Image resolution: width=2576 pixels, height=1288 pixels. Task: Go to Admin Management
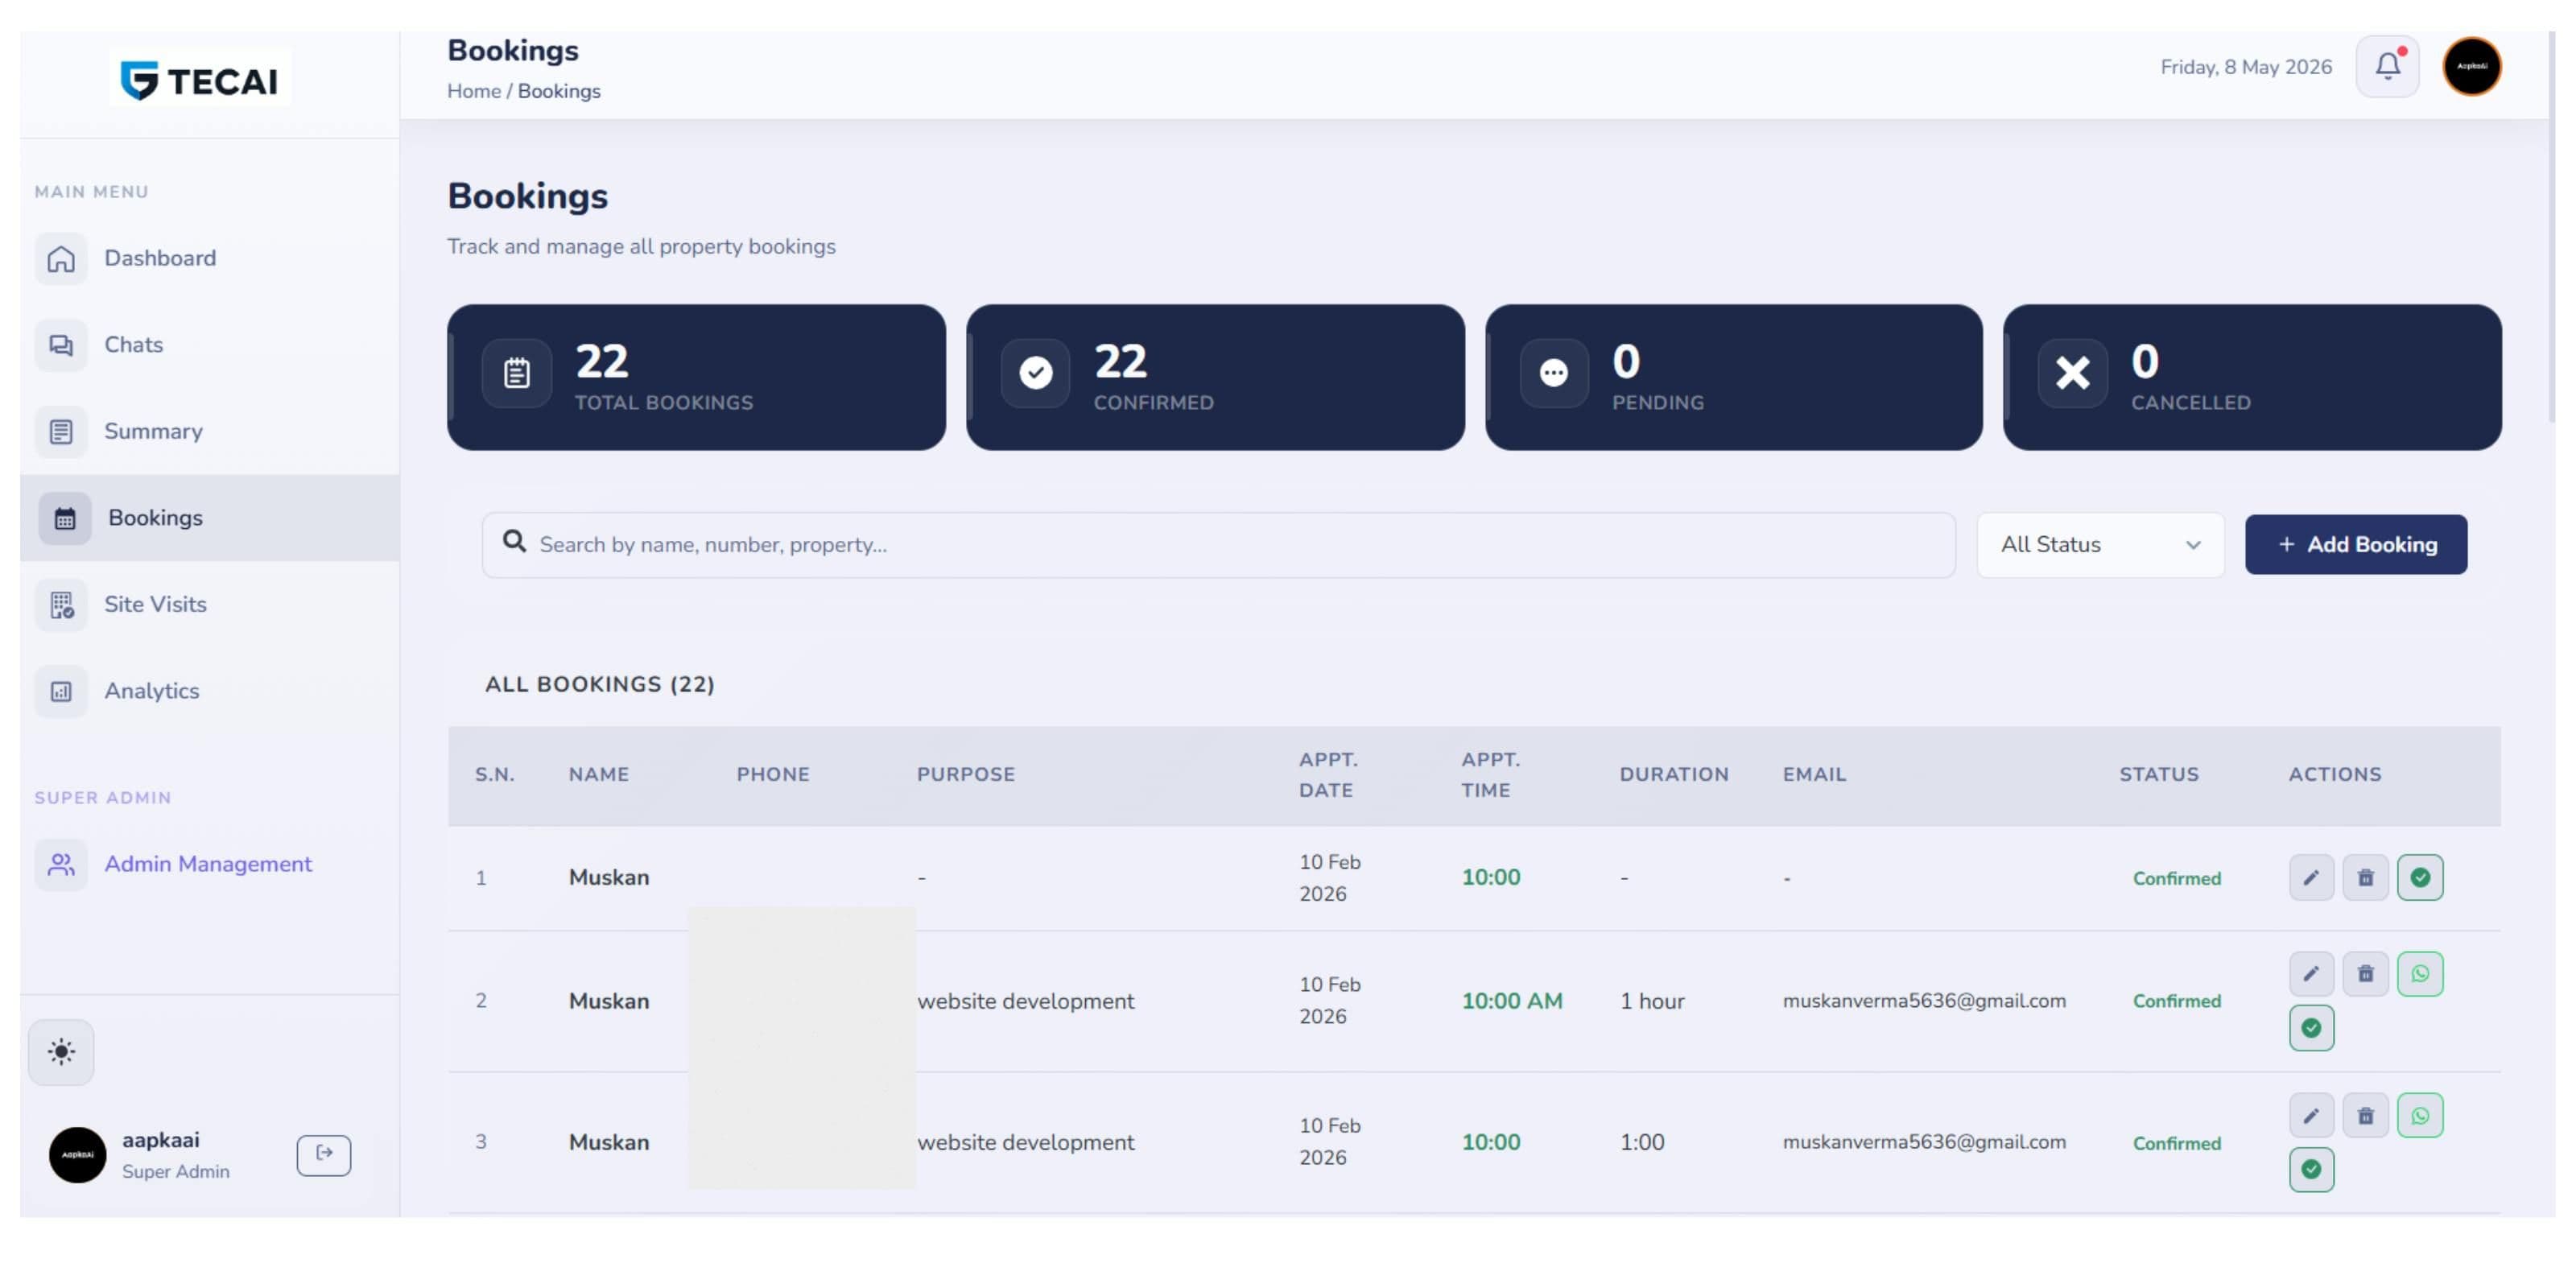pyautogui.click(x=210, y=864)
